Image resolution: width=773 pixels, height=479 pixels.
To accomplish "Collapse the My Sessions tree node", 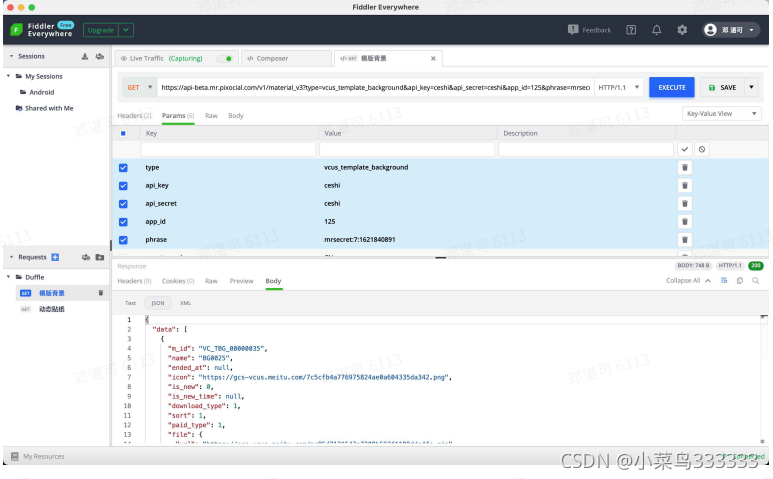I will pyautogui.click(x=8, y=76).
